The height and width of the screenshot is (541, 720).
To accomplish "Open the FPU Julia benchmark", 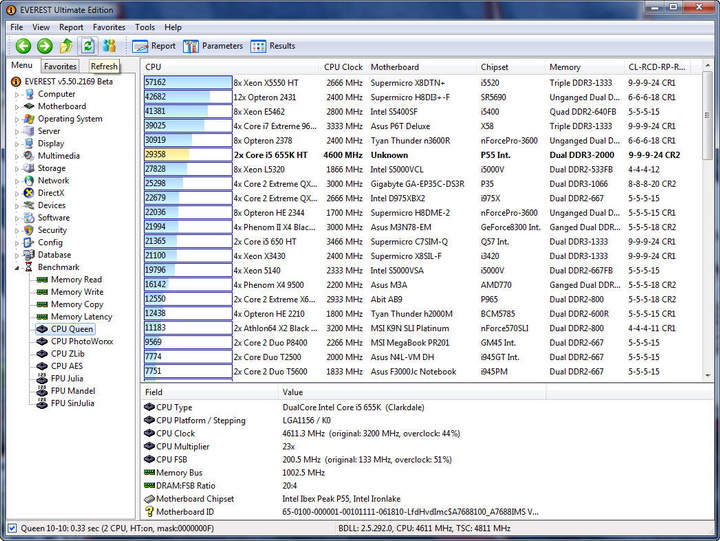I will [x=60, y=379].
